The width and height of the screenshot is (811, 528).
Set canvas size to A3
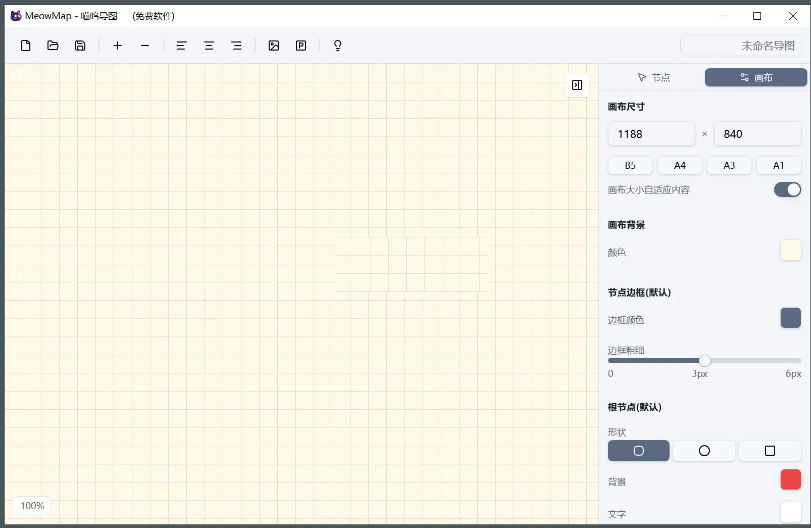click(729, 165)
